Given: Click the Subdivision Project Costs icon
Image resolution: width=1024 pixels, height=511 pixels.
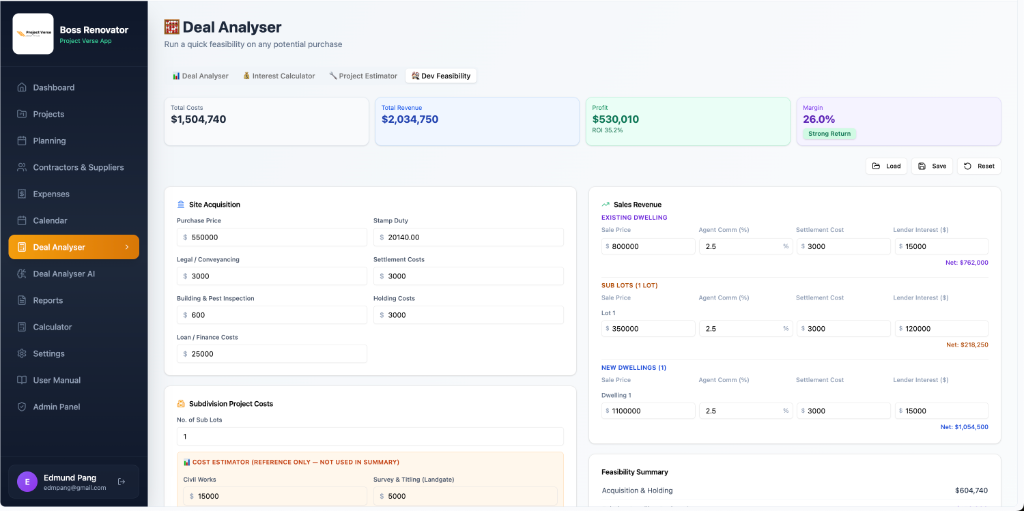Looking at the screenshot, I should [x=181, y=404].
